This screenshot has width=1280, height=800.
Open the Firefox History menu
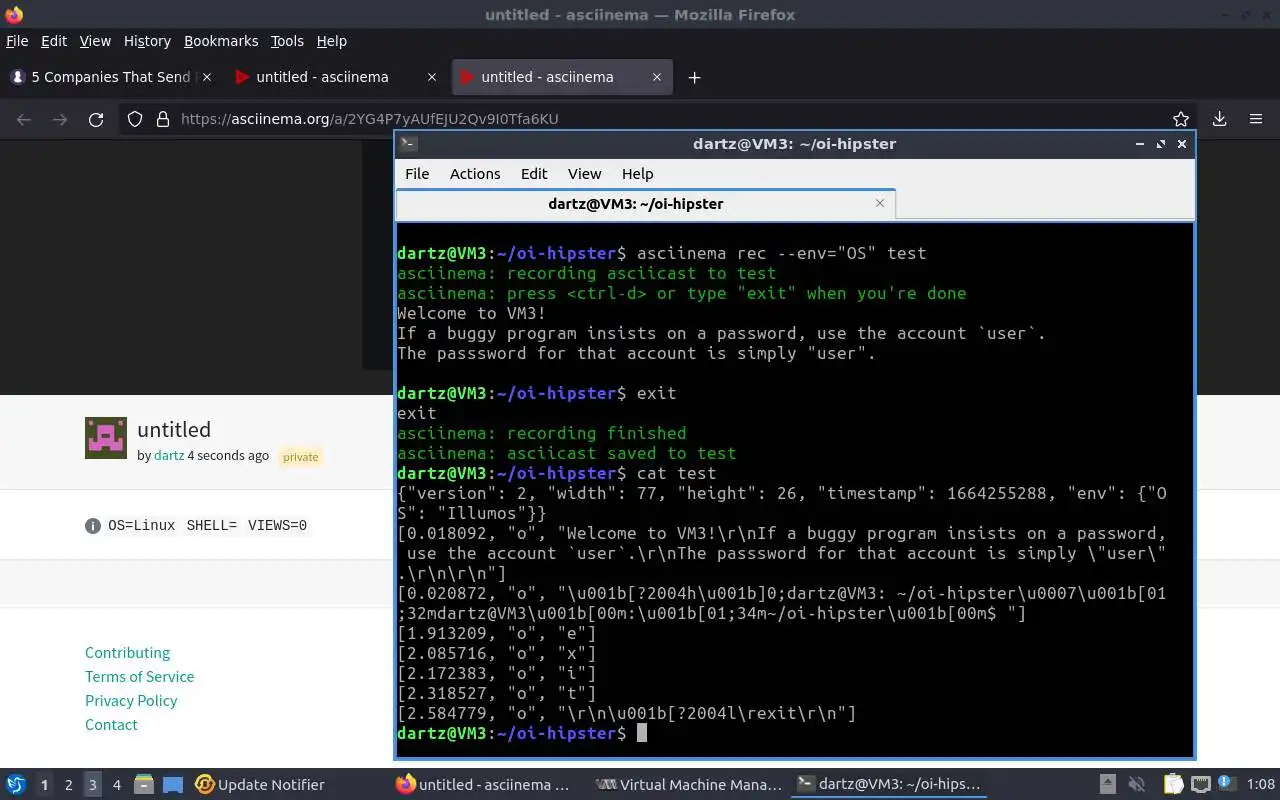click(147, 41)
